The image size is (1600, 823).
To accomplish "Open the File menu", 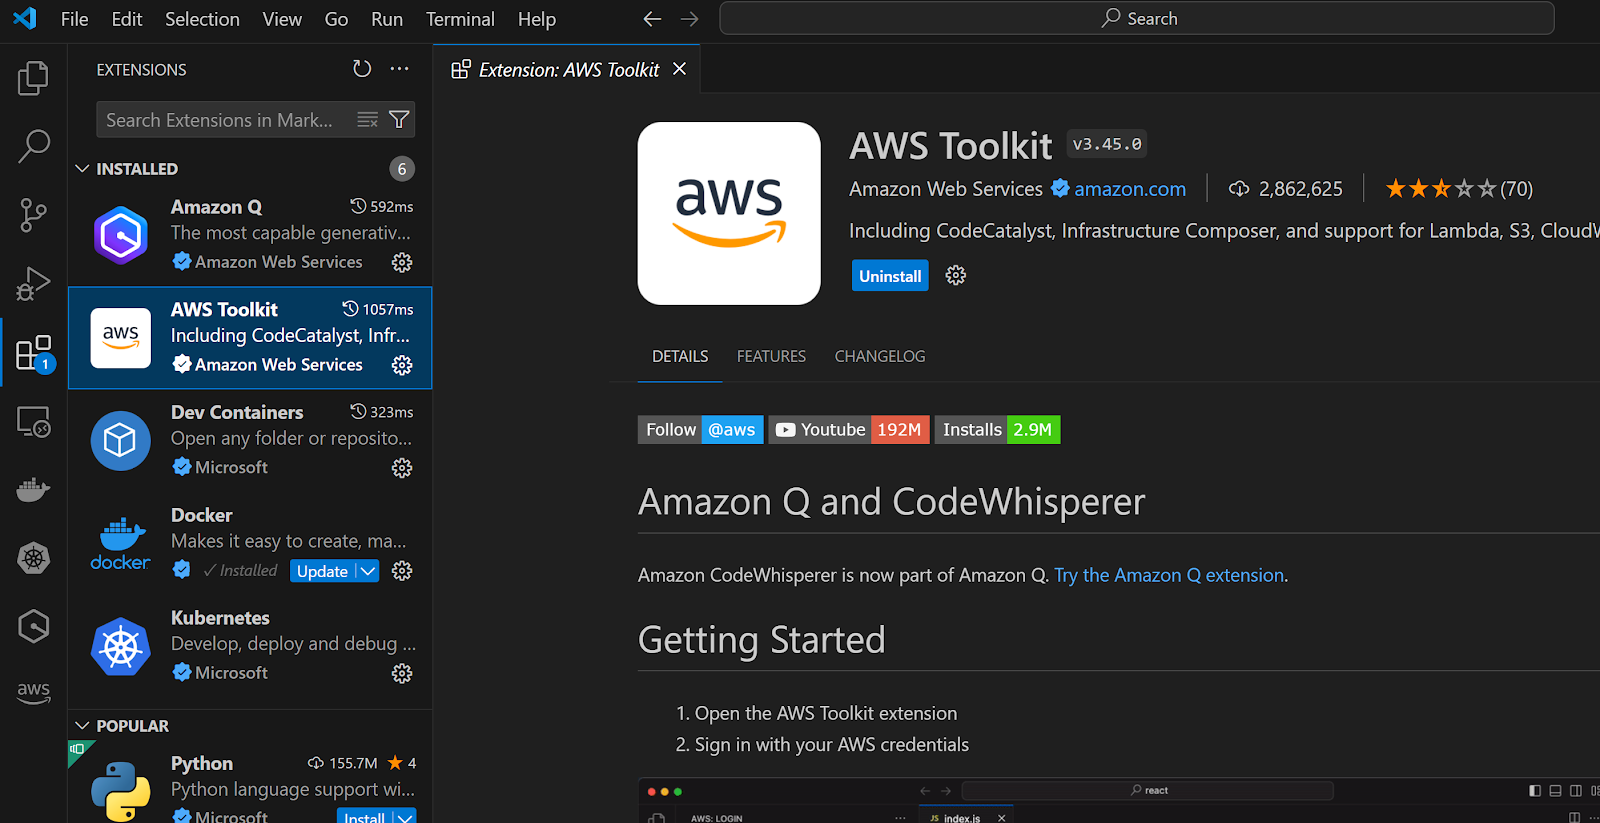I will 74,19.
